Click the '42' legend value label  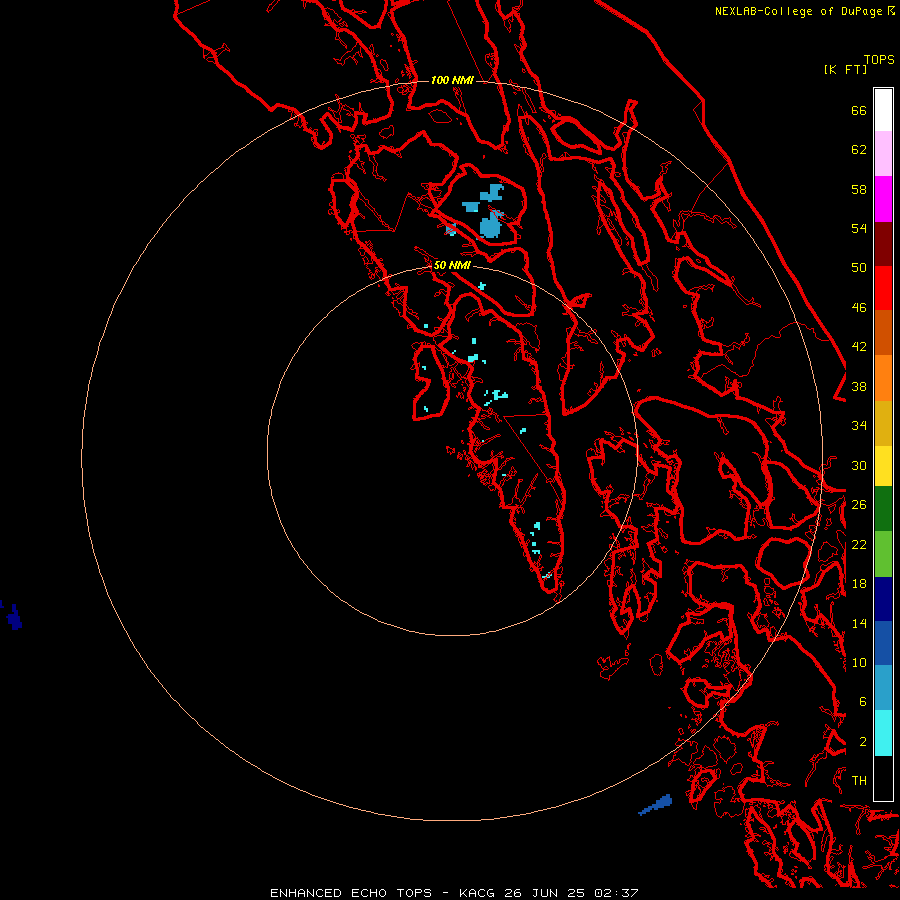pos(859,347)
